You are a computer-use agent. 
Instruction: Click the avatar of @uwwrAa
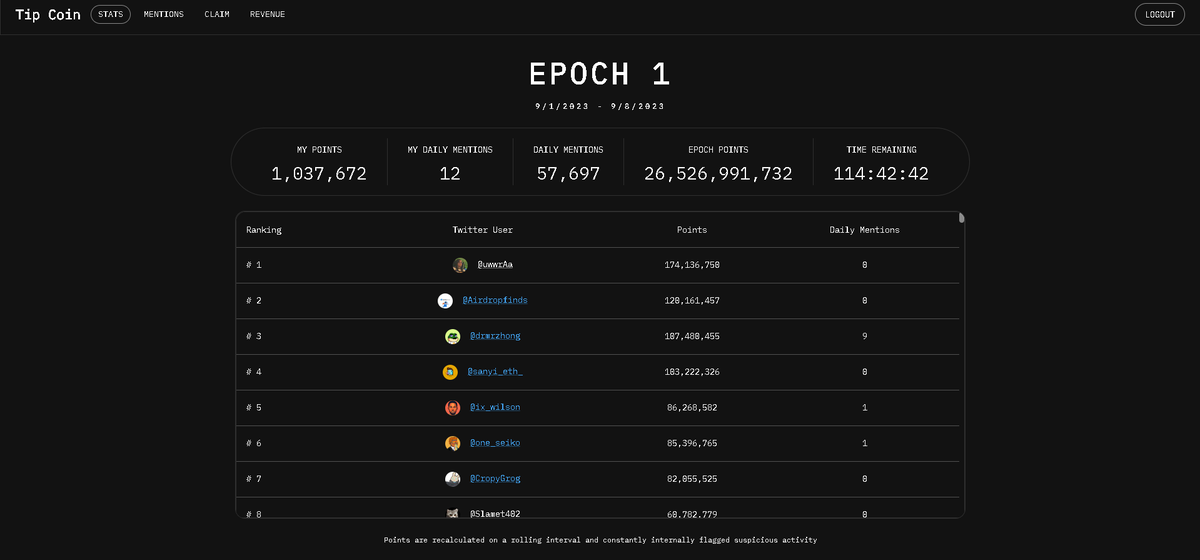point(460,265)
